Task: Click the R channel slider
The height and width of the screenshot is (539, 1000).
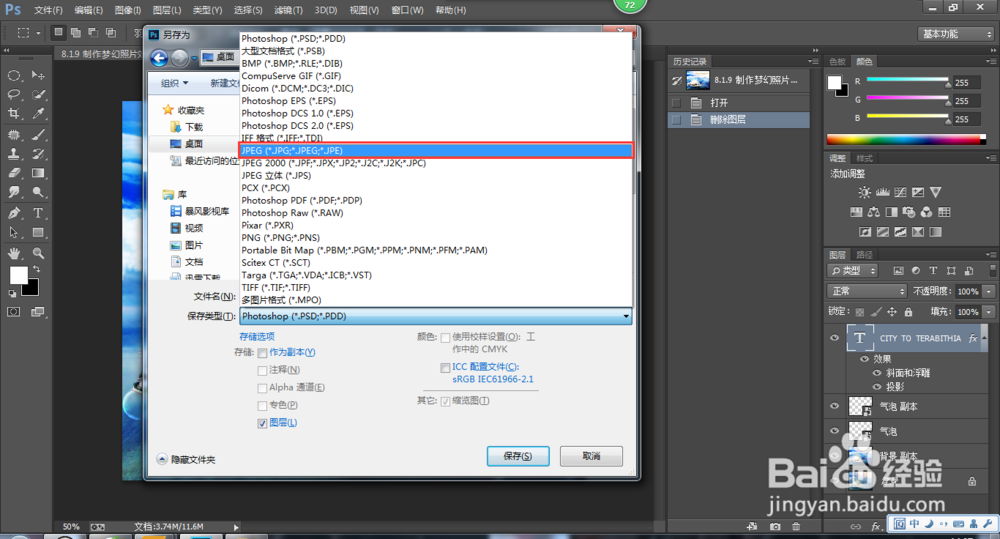Action: click(x=908, y=80)
